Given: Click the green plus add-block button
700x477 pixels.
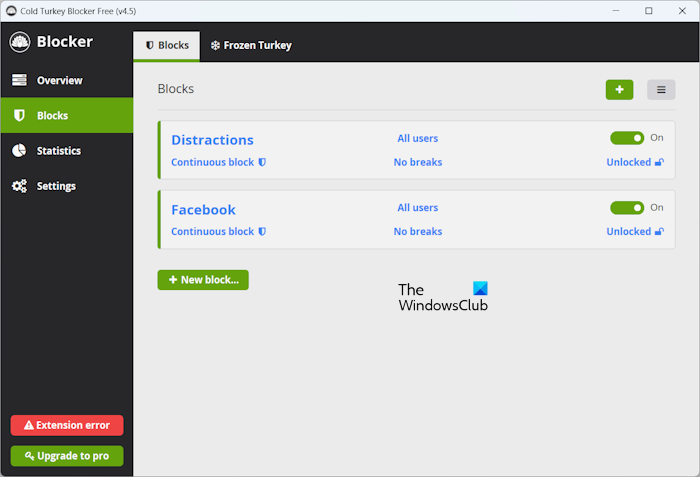Looking at the screenshot, I should coord(619,90).
